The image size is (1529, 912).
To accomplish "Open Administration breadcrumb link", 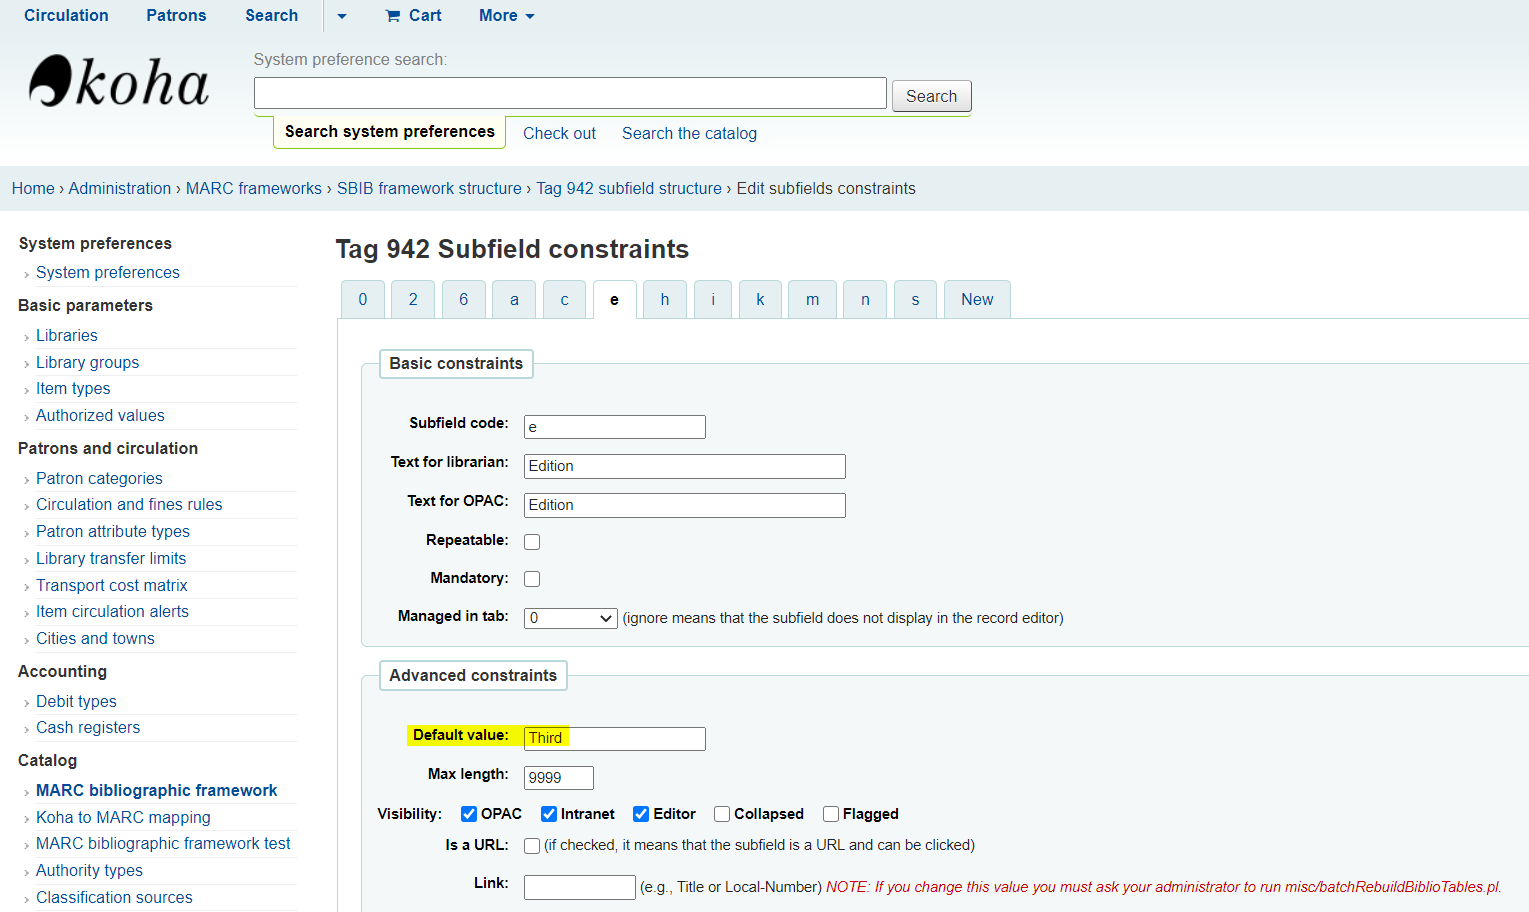I will 120,188.
